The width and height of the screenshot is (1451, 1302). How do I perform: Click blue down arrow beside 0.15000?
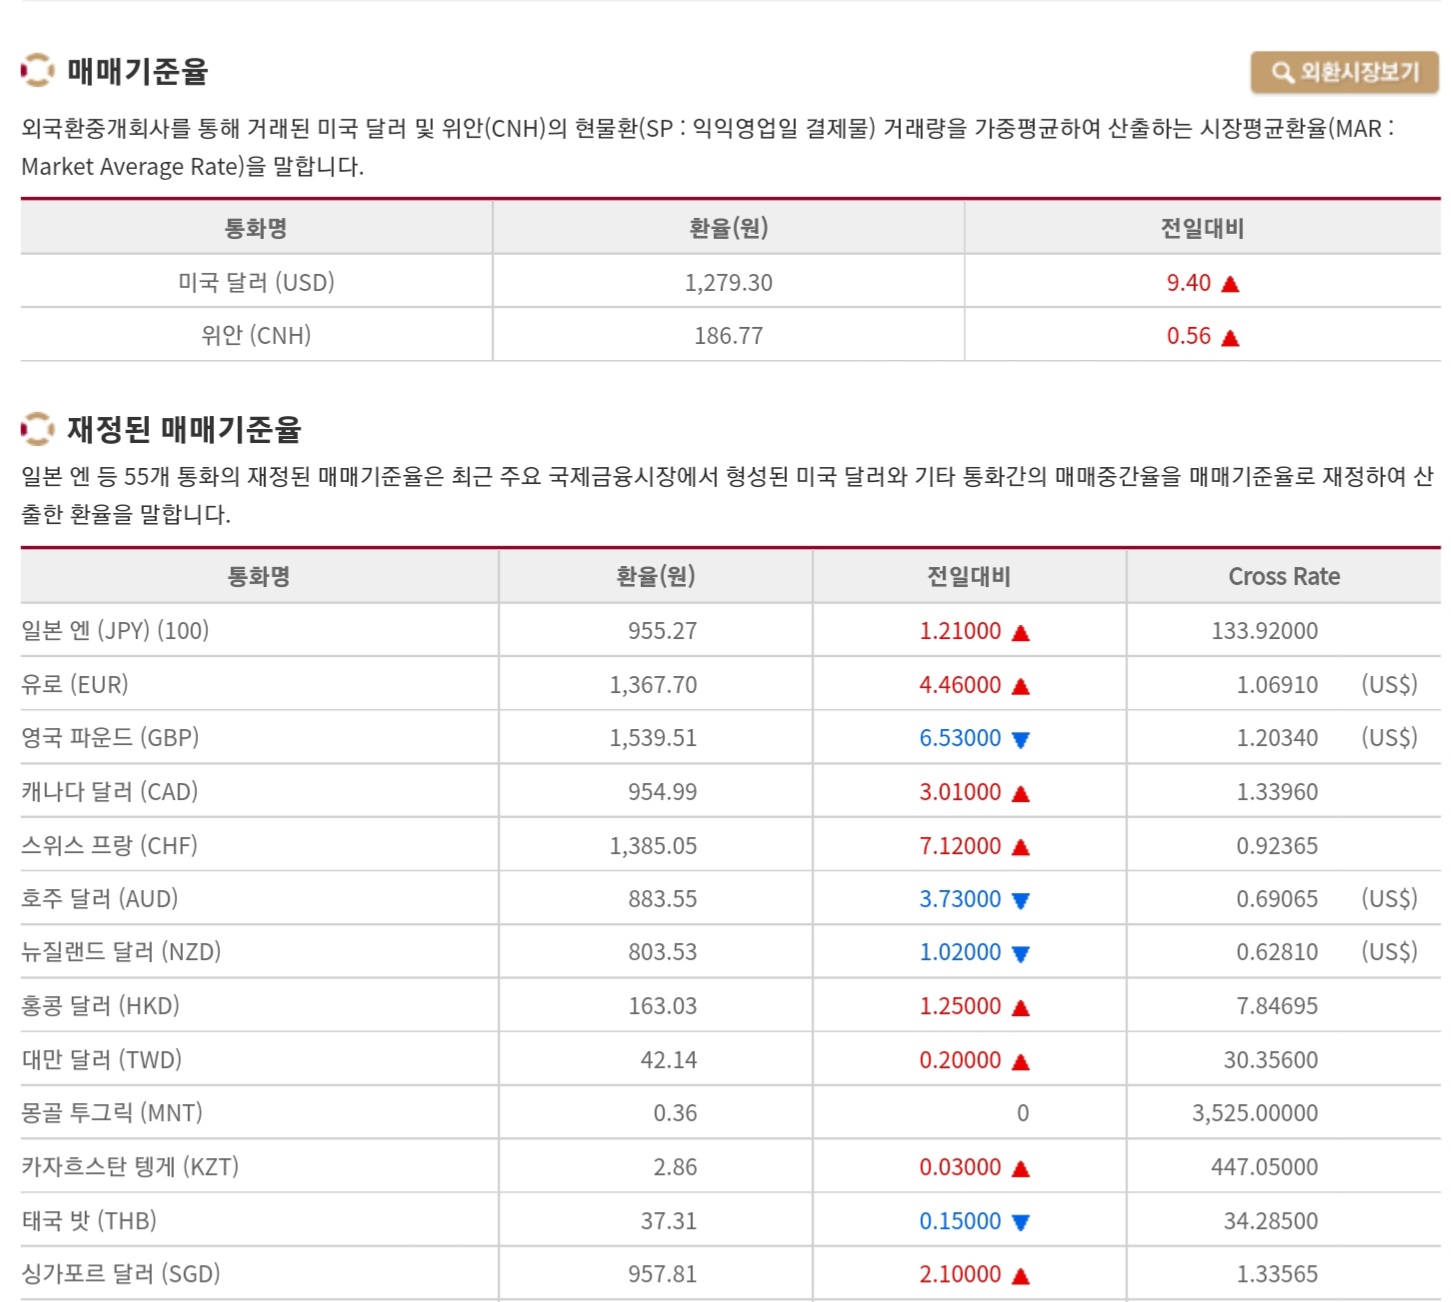(1020, 1222)
